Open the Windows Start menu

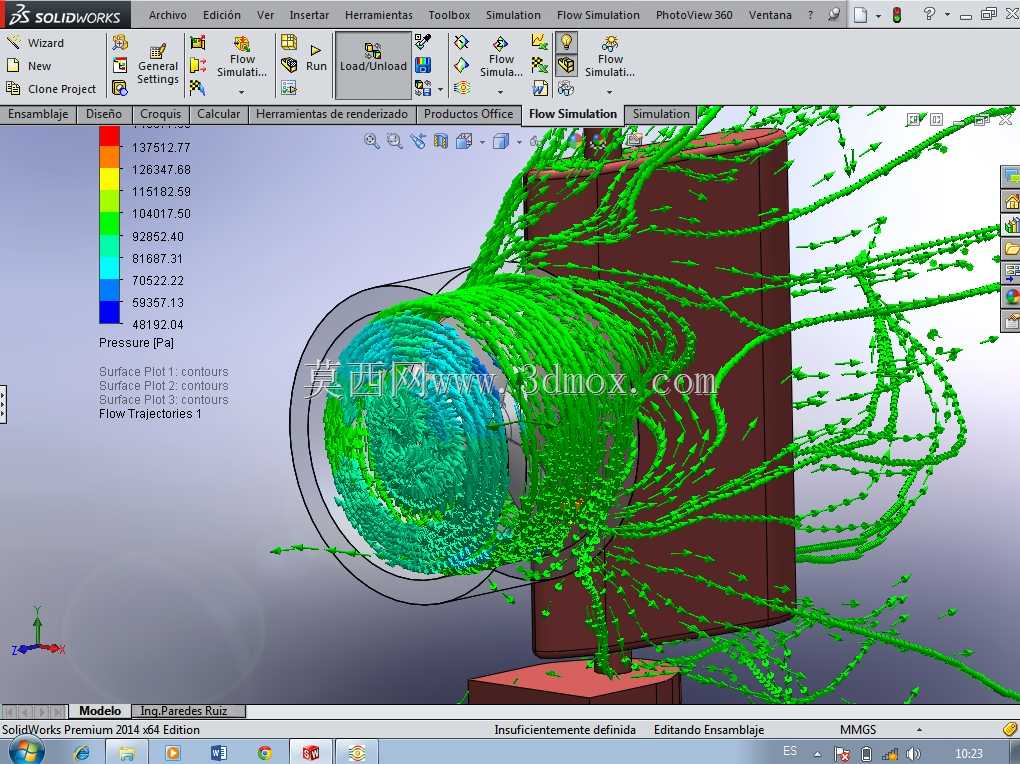(25, 751)
